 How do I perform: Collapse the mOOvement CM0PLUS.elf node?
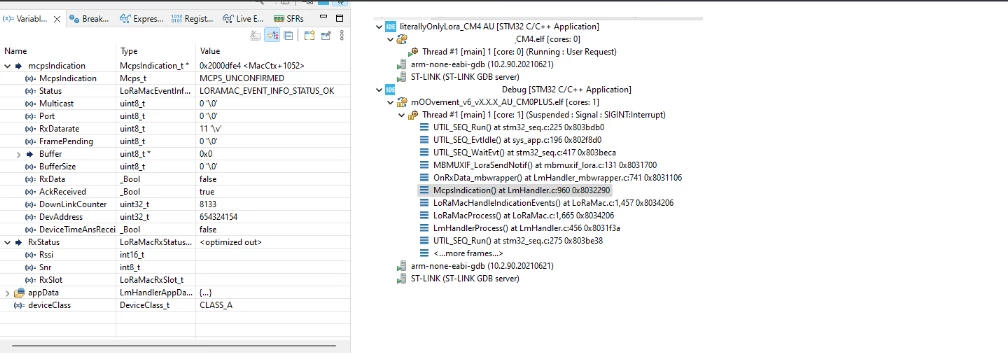390,102
